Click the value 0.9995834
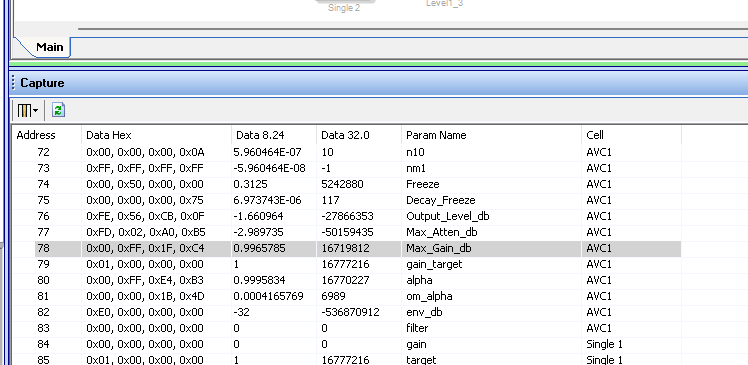This screenshot has width=748, height=365. (x=260, y=280)
